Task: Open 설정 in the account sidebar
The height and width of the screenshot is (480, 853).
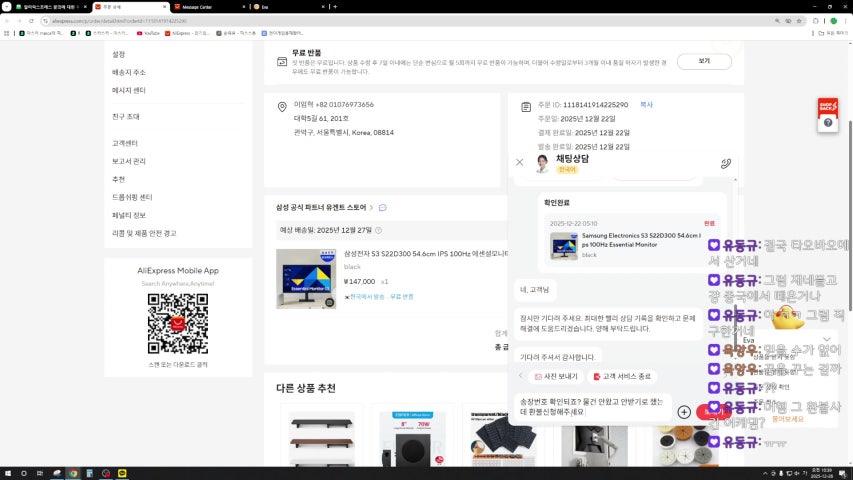Action: tap(119, 54)
